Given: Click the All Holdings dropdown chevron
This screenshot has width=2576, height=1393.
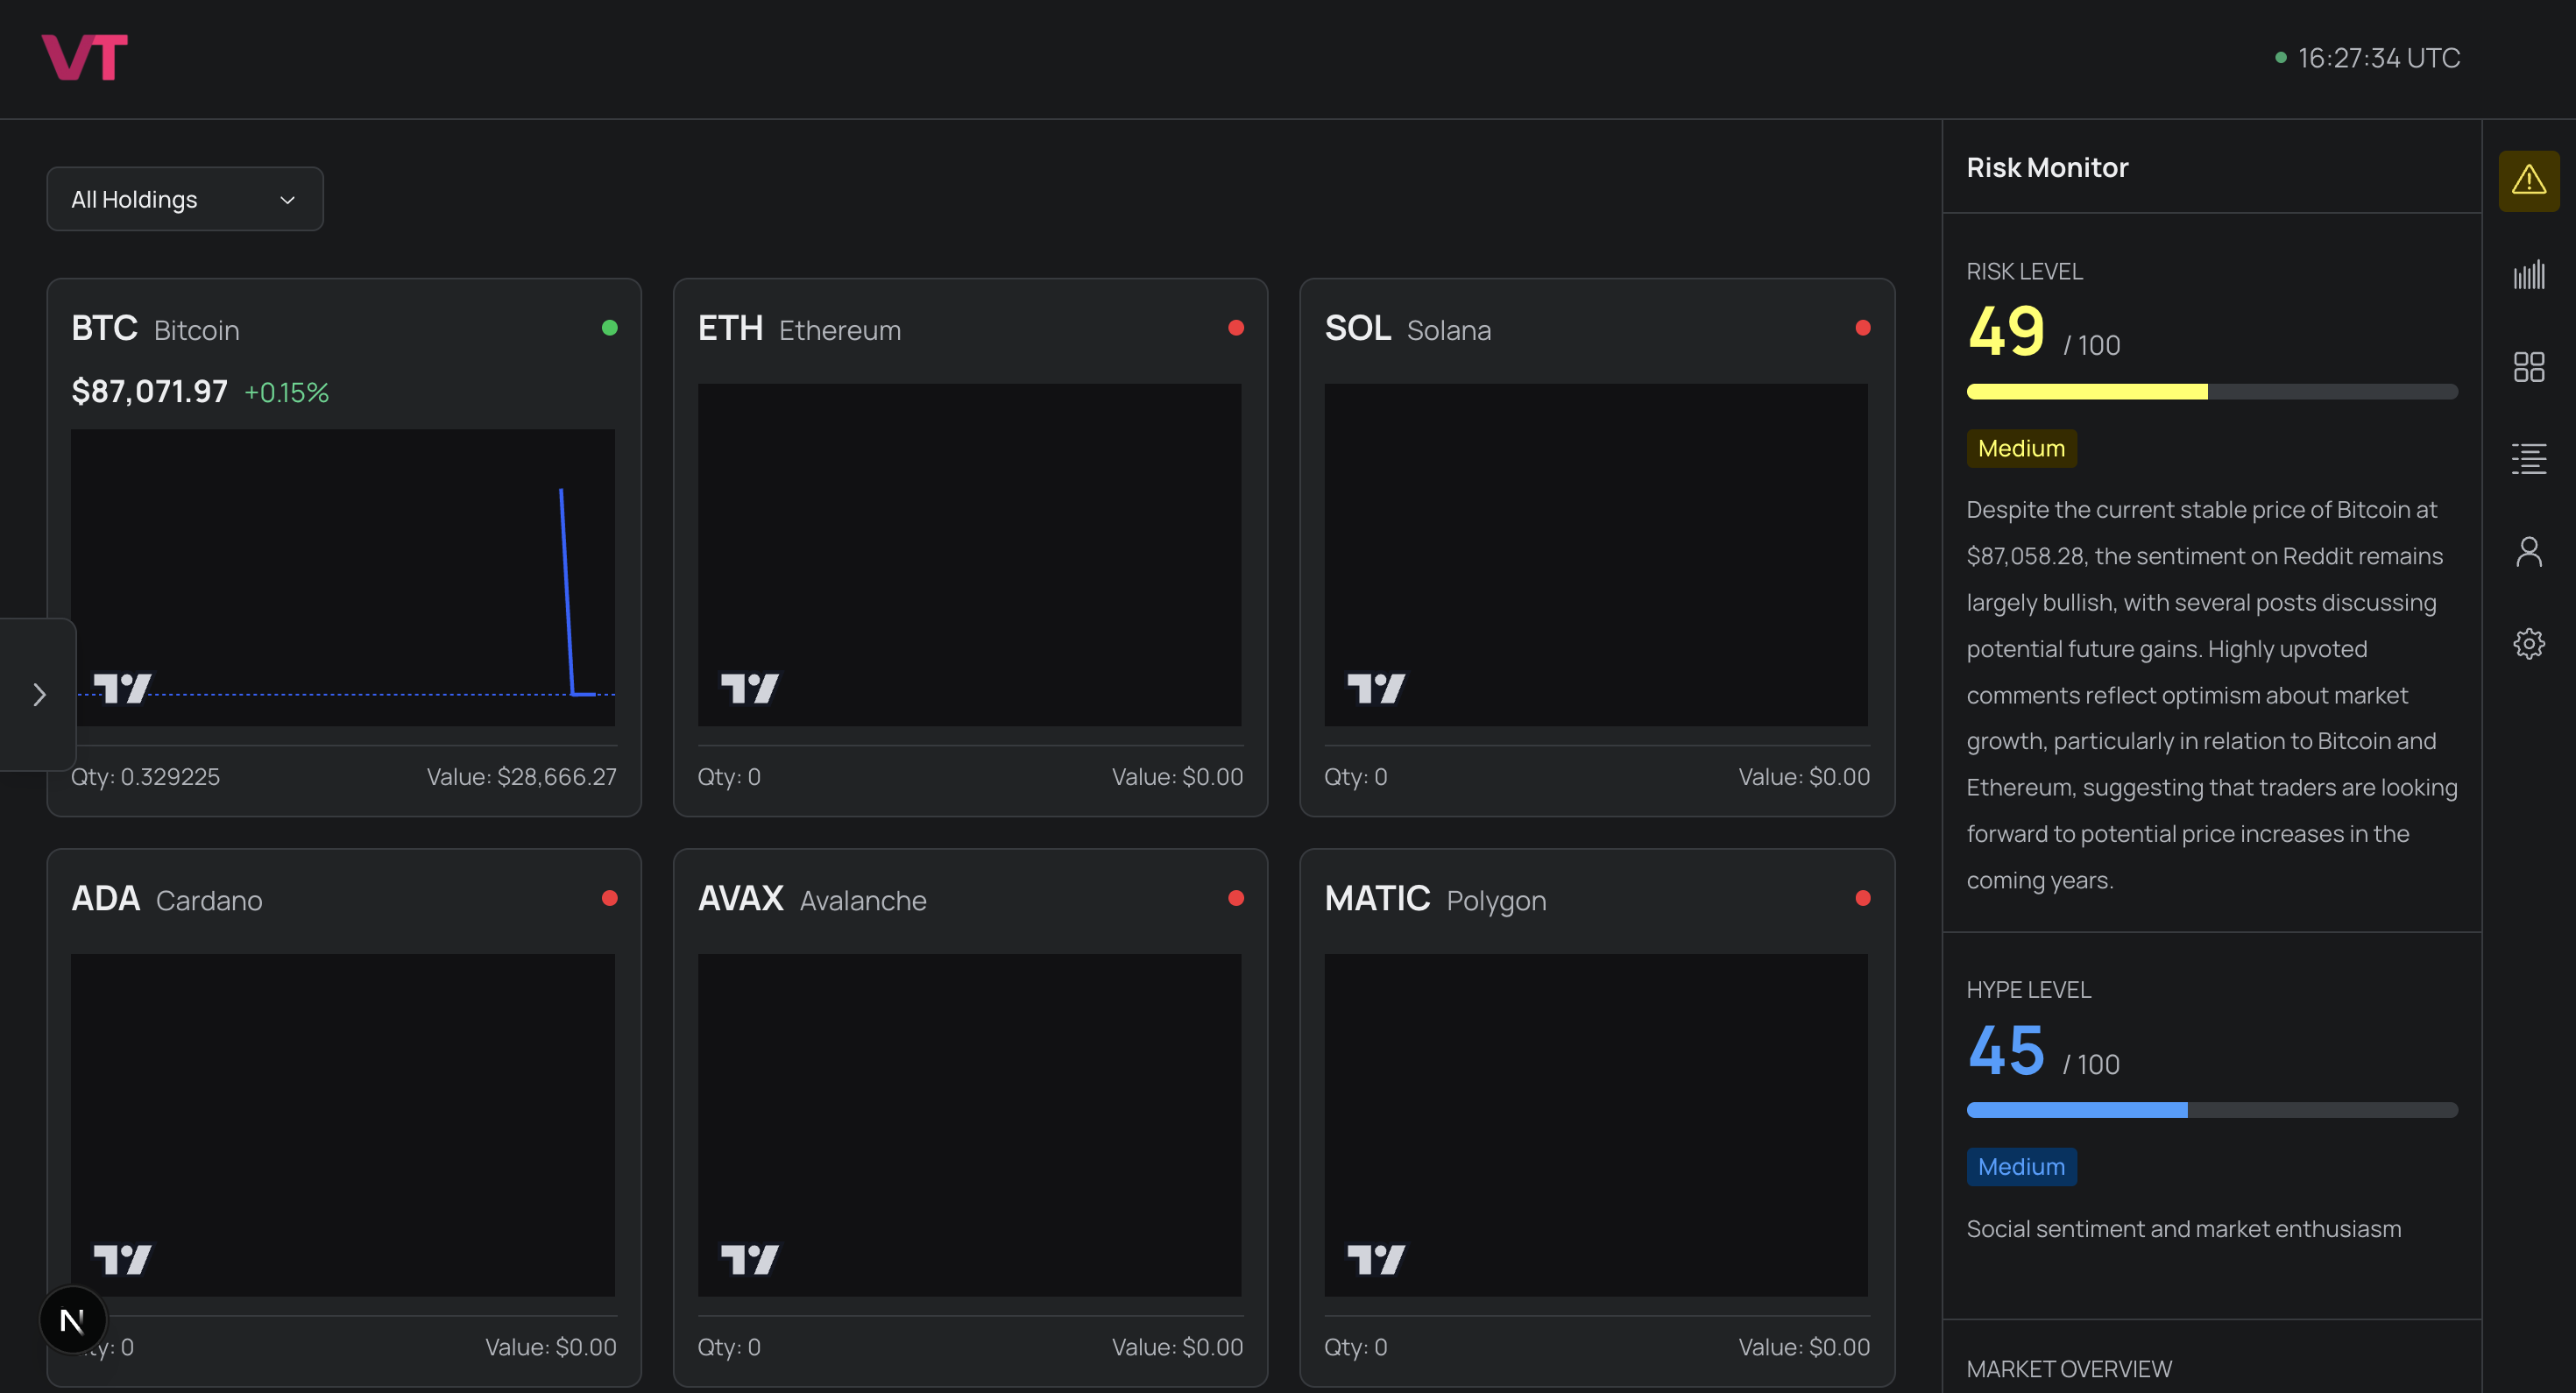Looking at the screenshot, I should tap(287, 200).
